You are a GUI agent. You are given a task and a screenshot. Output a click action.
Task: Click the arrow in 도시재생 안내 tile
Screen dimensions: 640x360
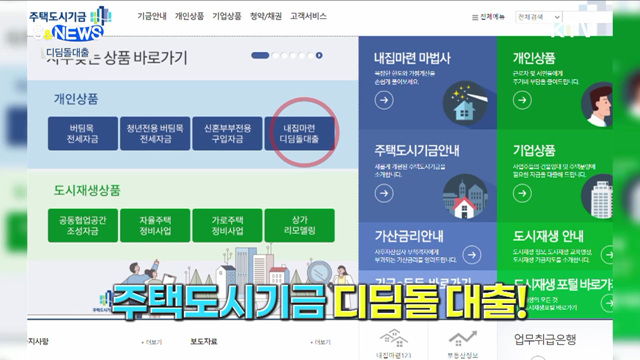[x=608, y=255]
